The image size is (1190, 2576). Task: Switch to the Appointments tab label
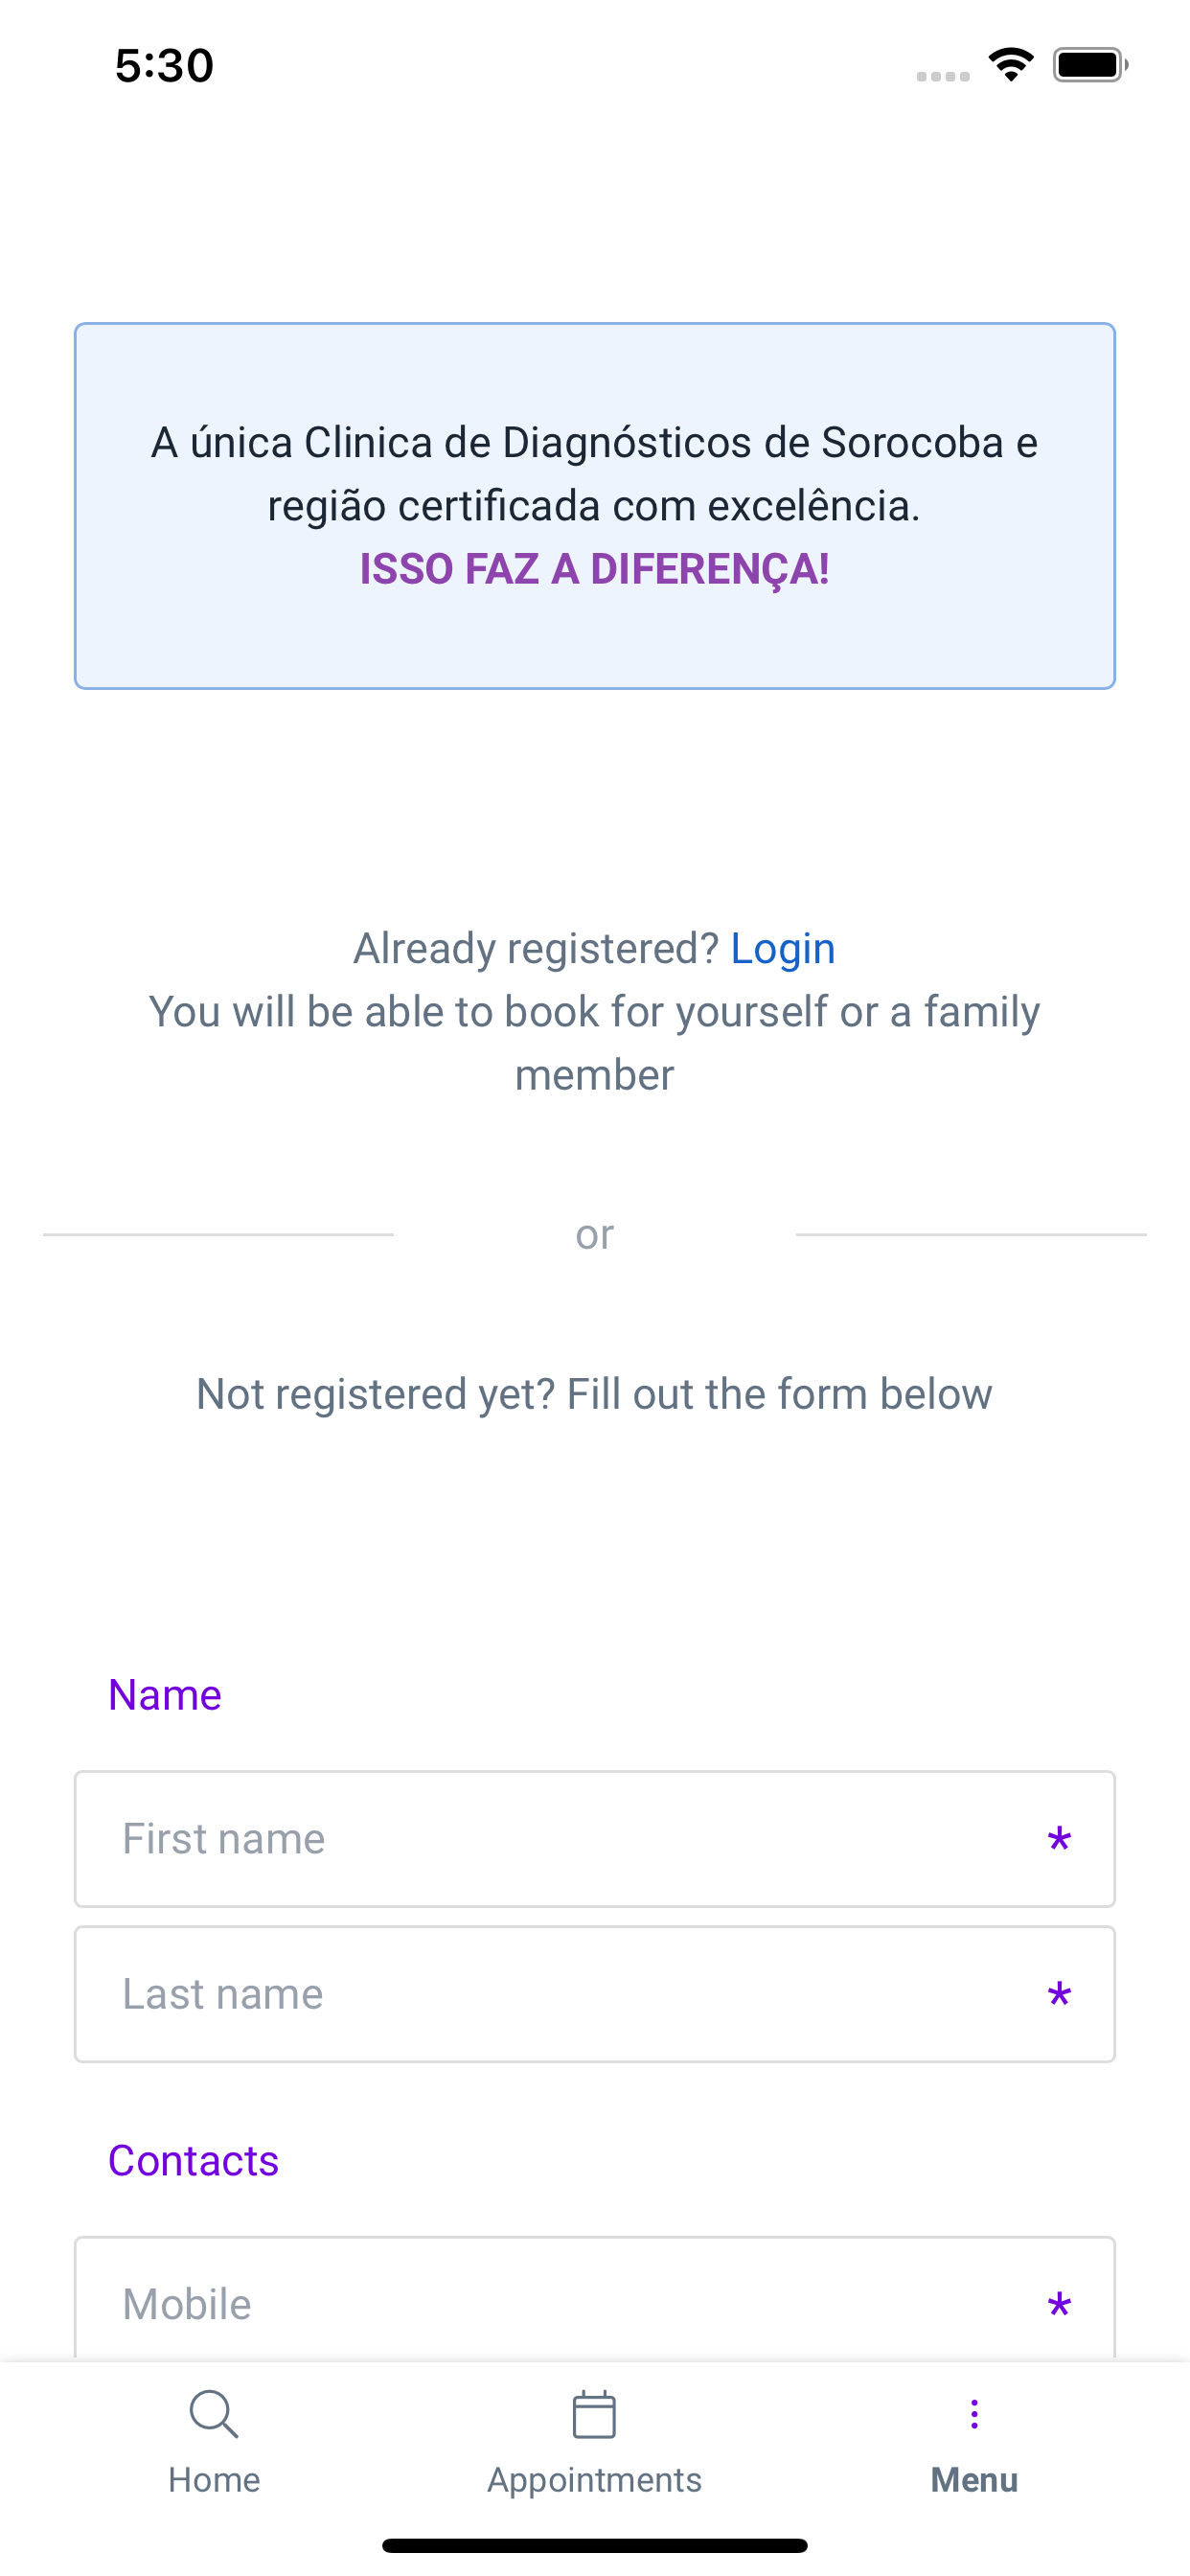click(x=594, y=2481)
